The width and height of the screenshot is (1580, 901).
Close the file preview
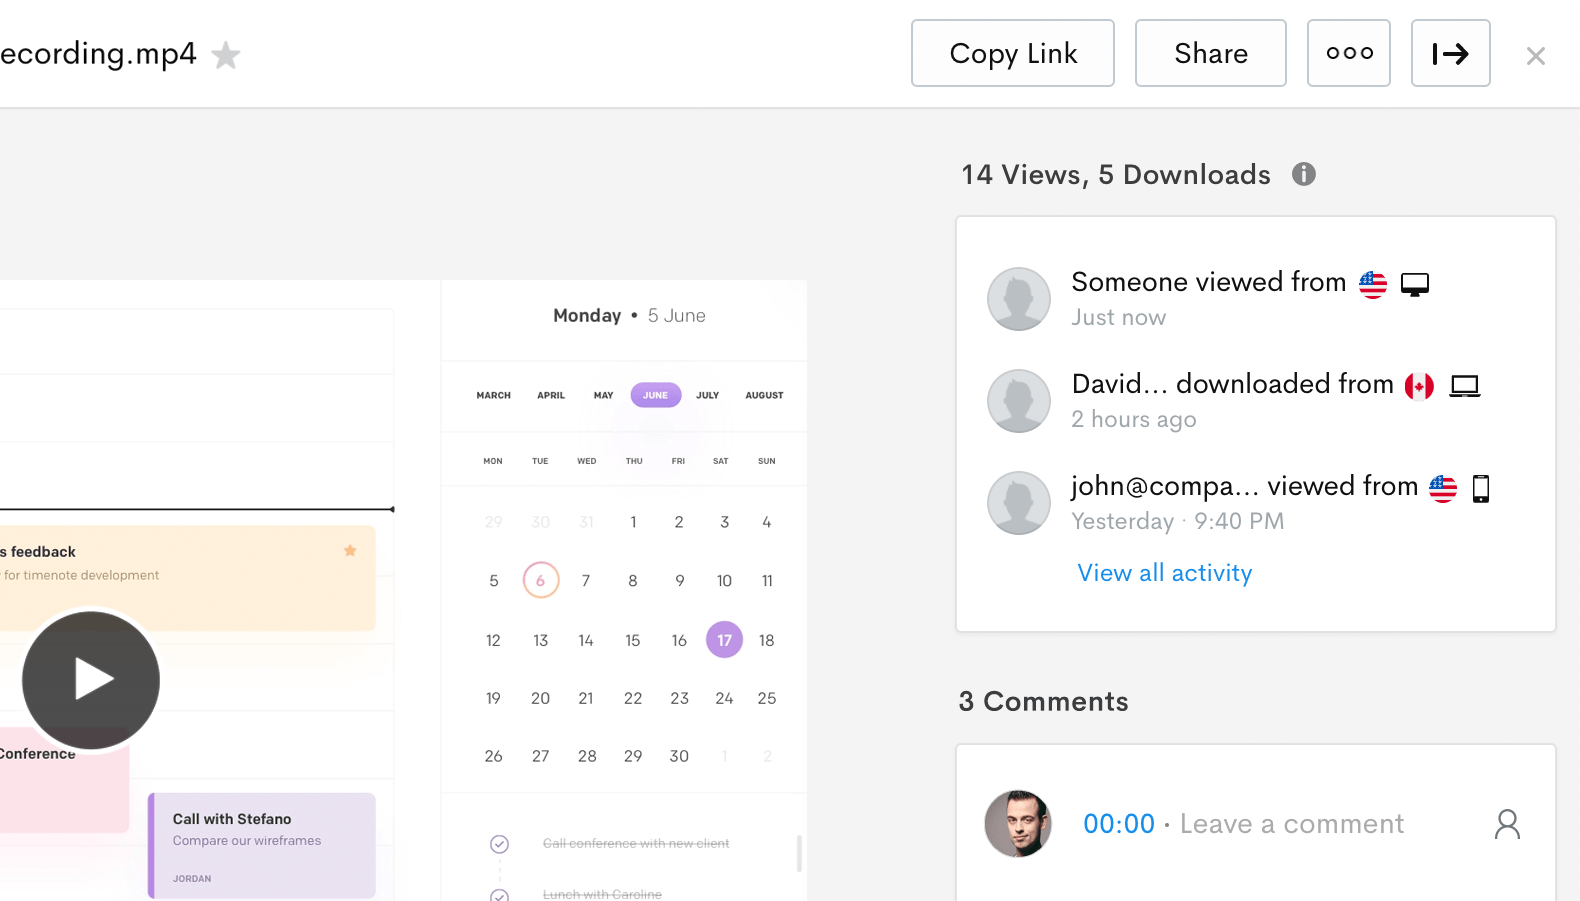1535,56
